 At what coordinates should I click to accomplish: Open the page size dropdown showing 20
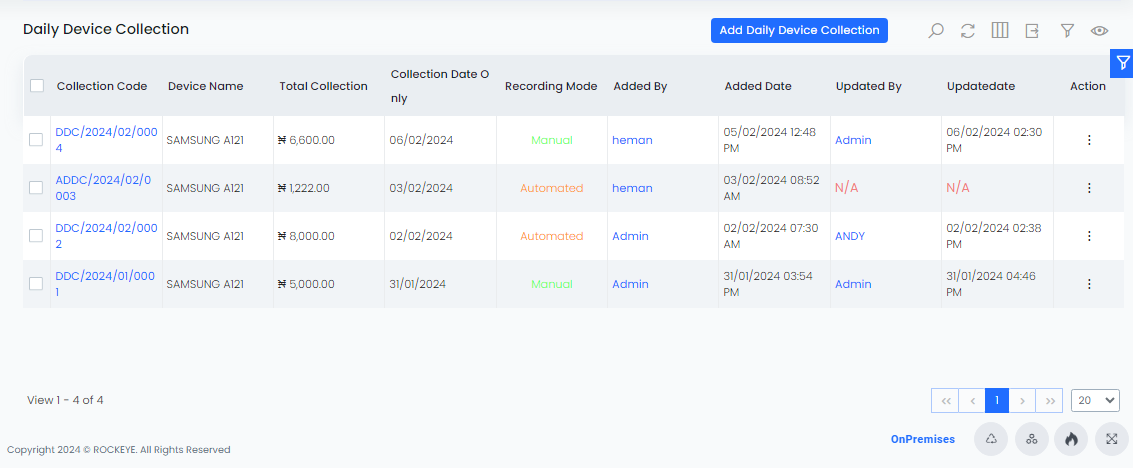[x=1095, y=400]
